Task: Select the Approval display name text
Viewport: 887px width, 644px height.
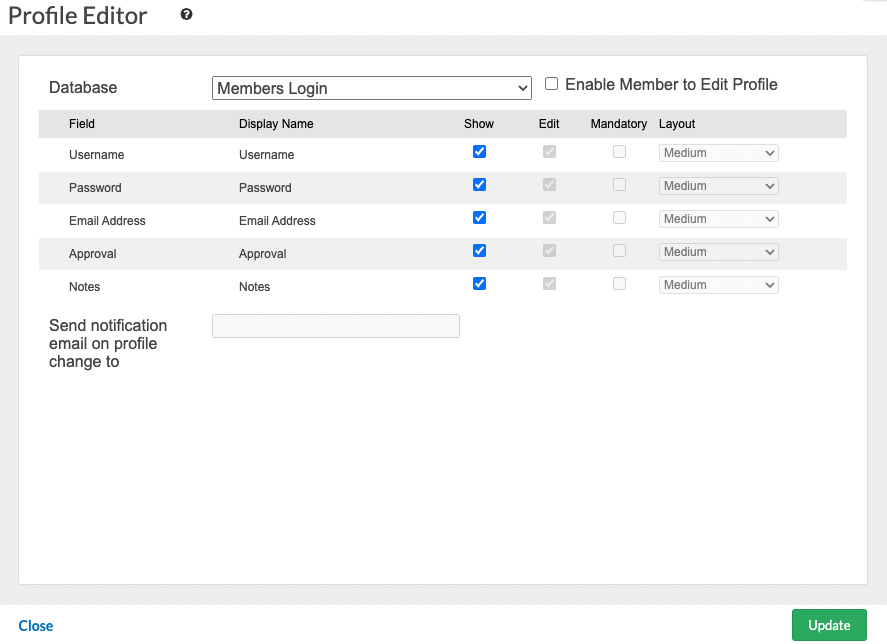Action: [262, 254]
